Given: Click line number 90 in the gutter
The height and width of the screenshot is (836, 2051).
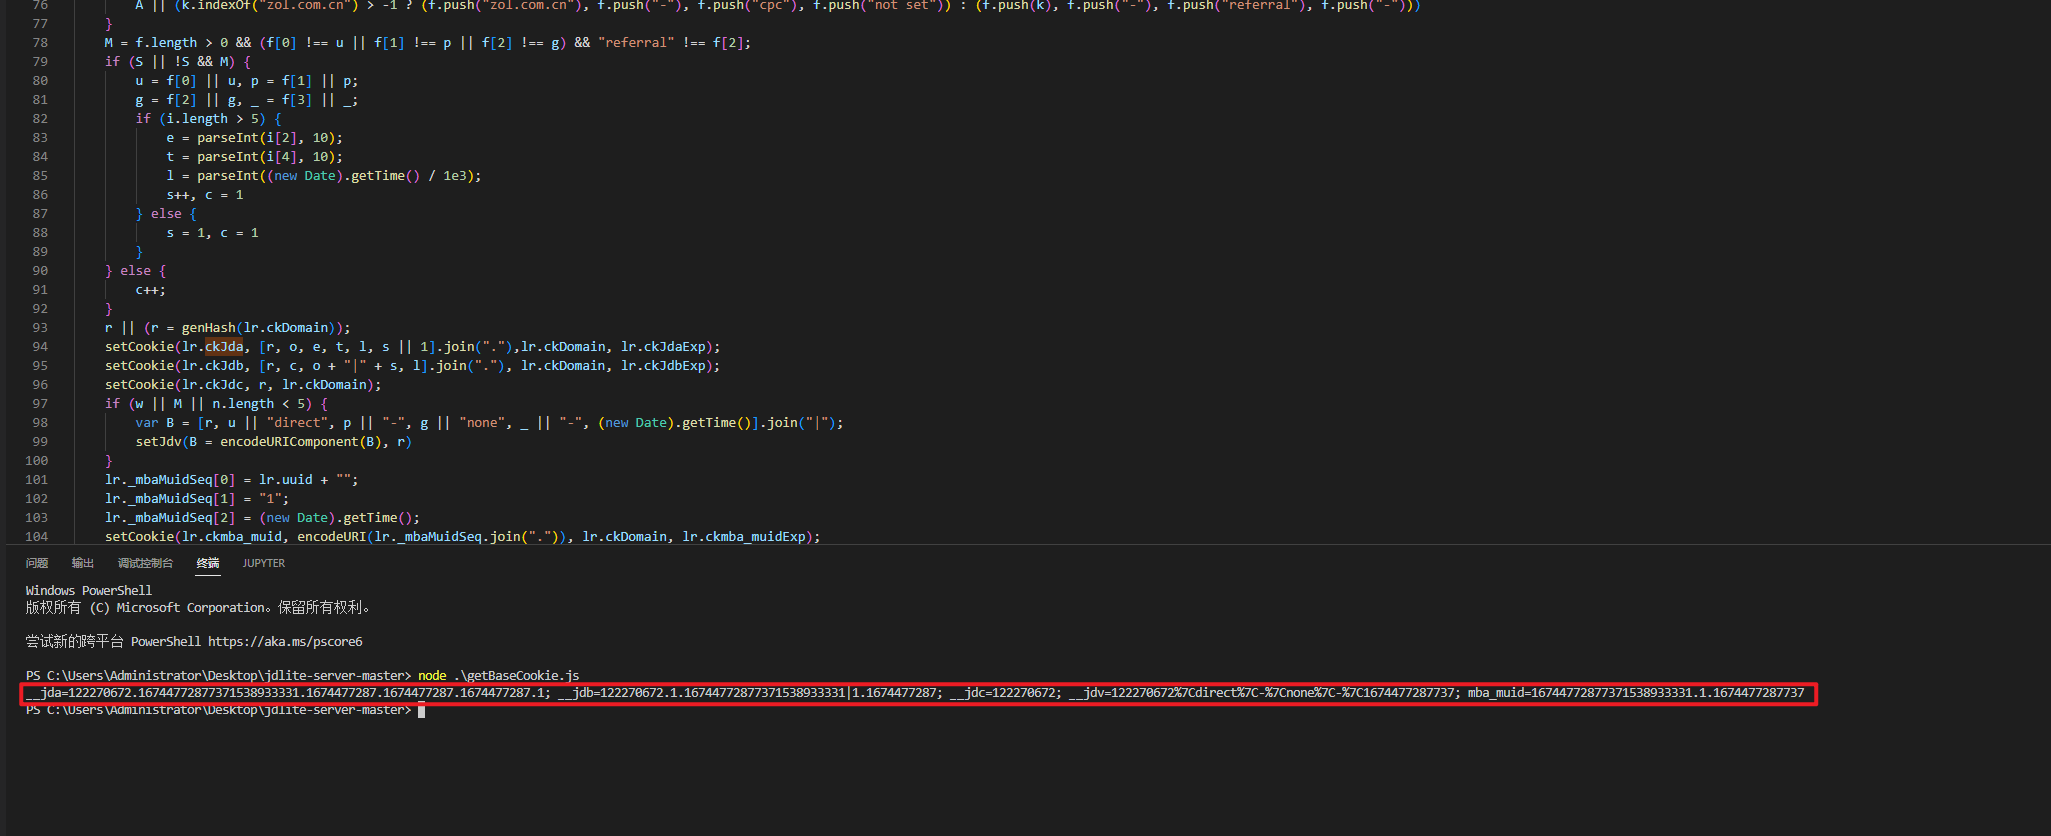Looking at the screenshot, I should (x=40, y=271).
